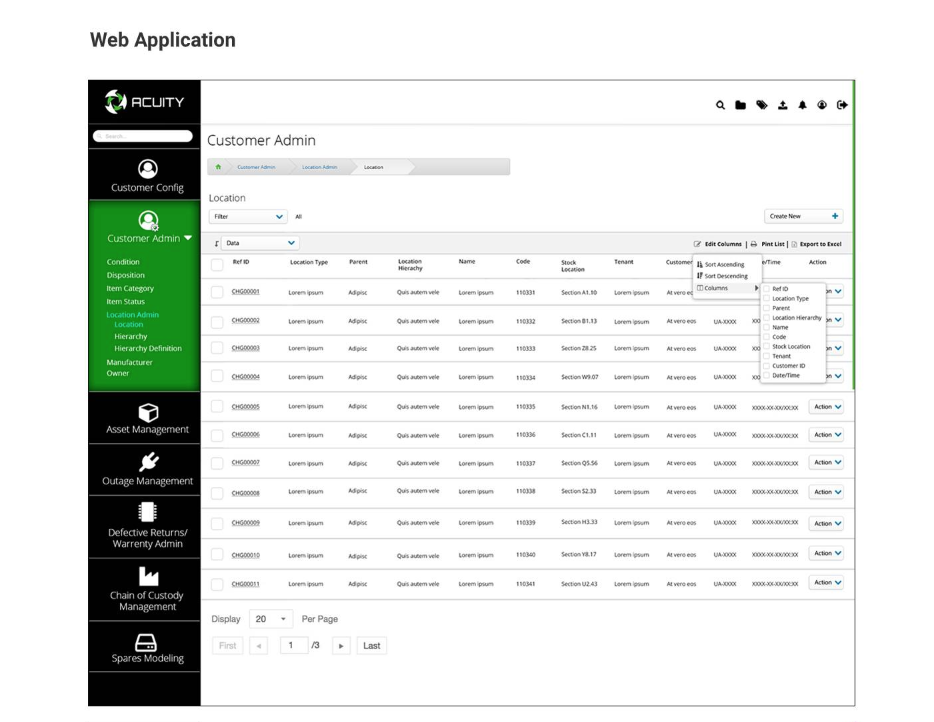Open the CHG00009 reference link

245,522
